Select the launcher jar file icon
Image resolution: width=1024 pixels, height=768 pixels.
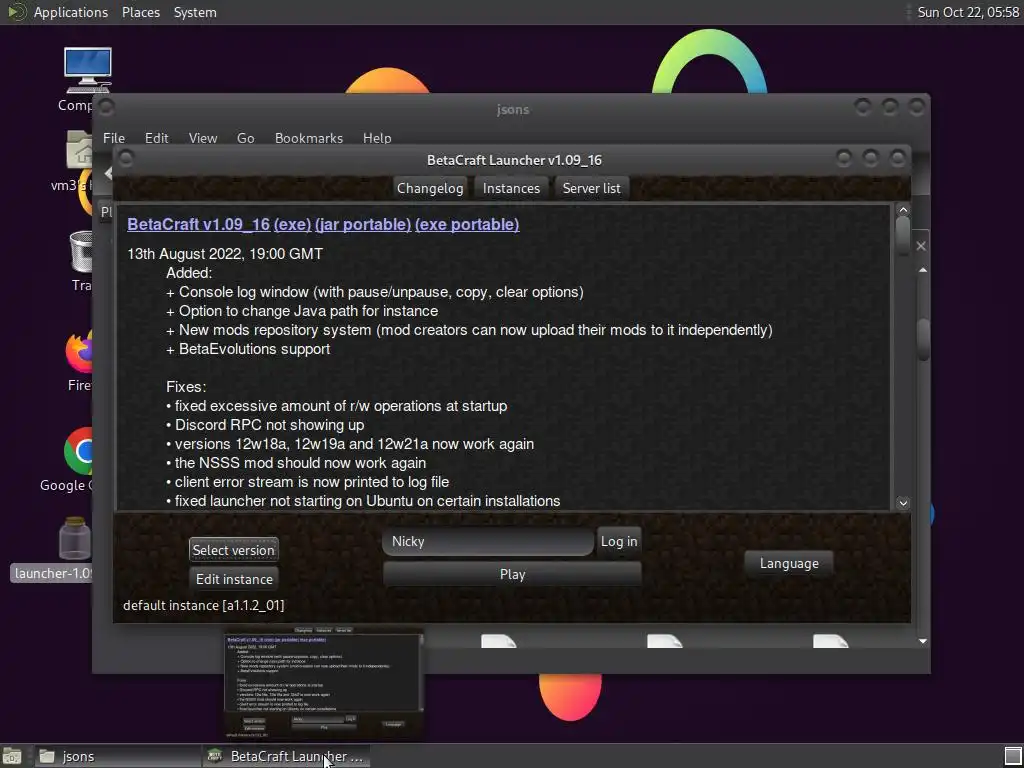click(x=74, y=538)
